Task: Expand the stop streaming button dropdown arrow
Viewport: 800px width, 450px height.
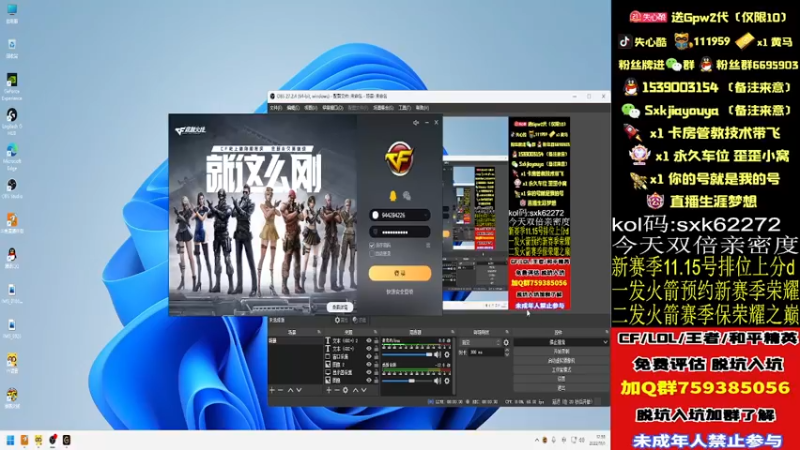Action: [606, 342]
